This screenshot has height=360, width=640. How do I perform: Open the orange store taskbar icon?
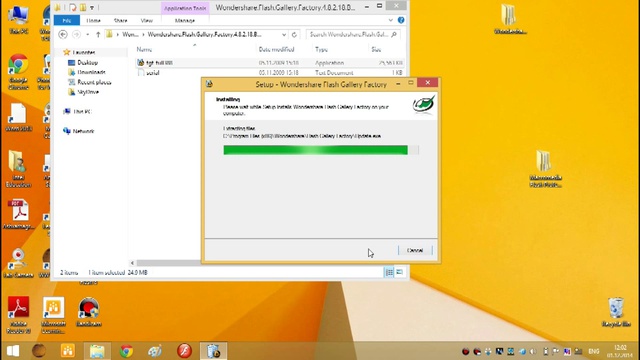68,351
